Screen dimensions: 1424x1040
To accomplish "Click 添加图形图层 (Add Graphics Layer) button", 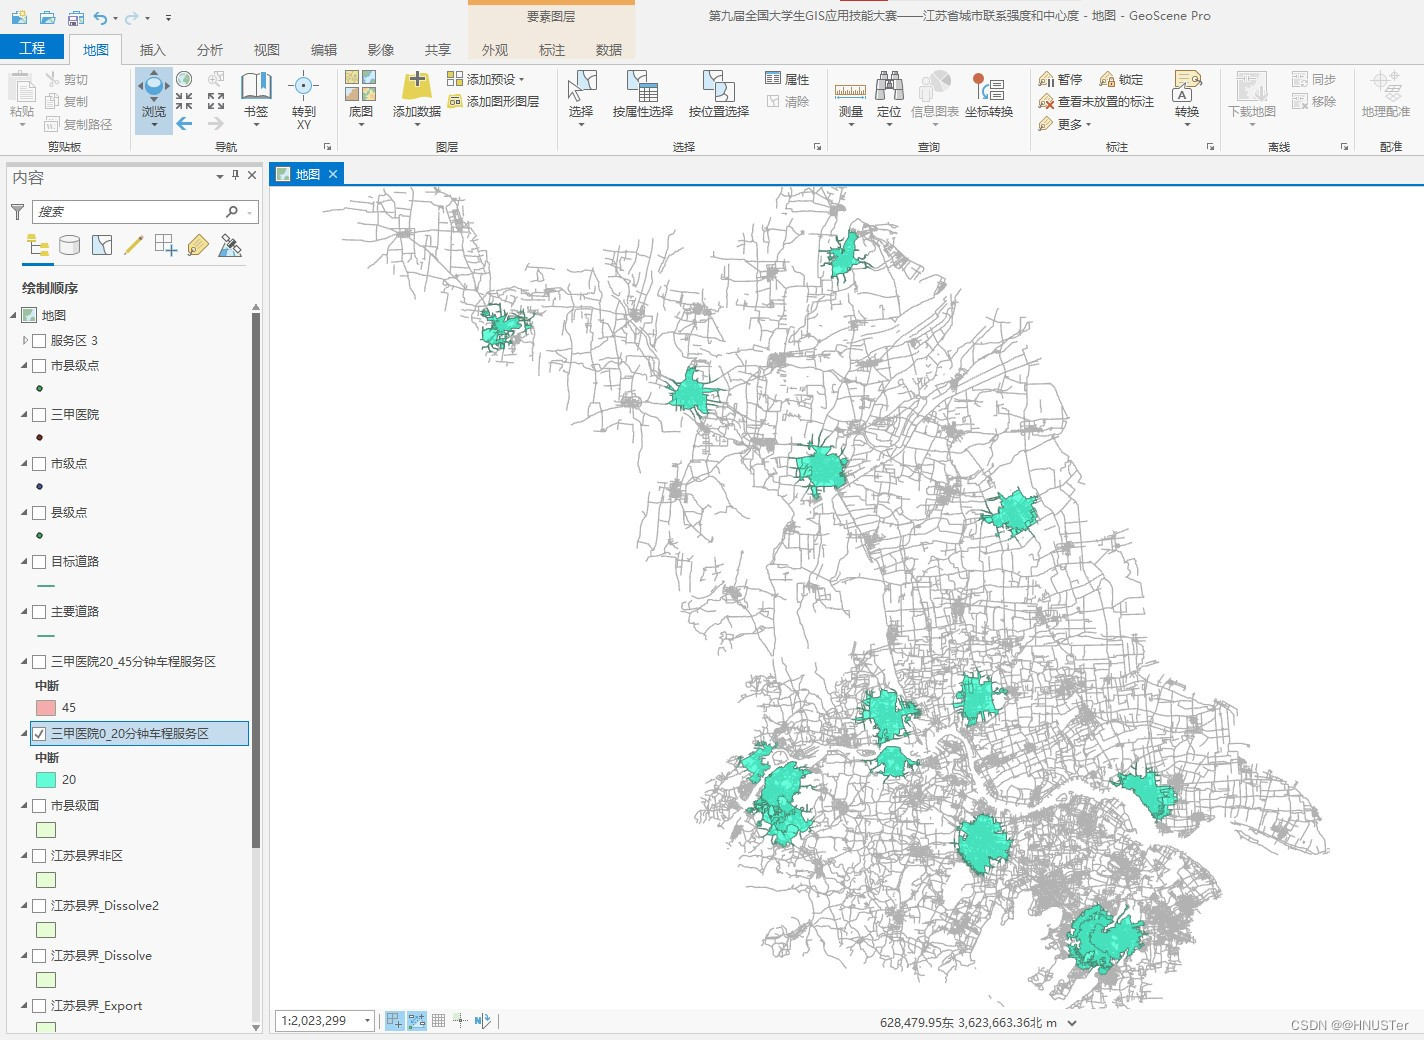I will click(493, 101).
